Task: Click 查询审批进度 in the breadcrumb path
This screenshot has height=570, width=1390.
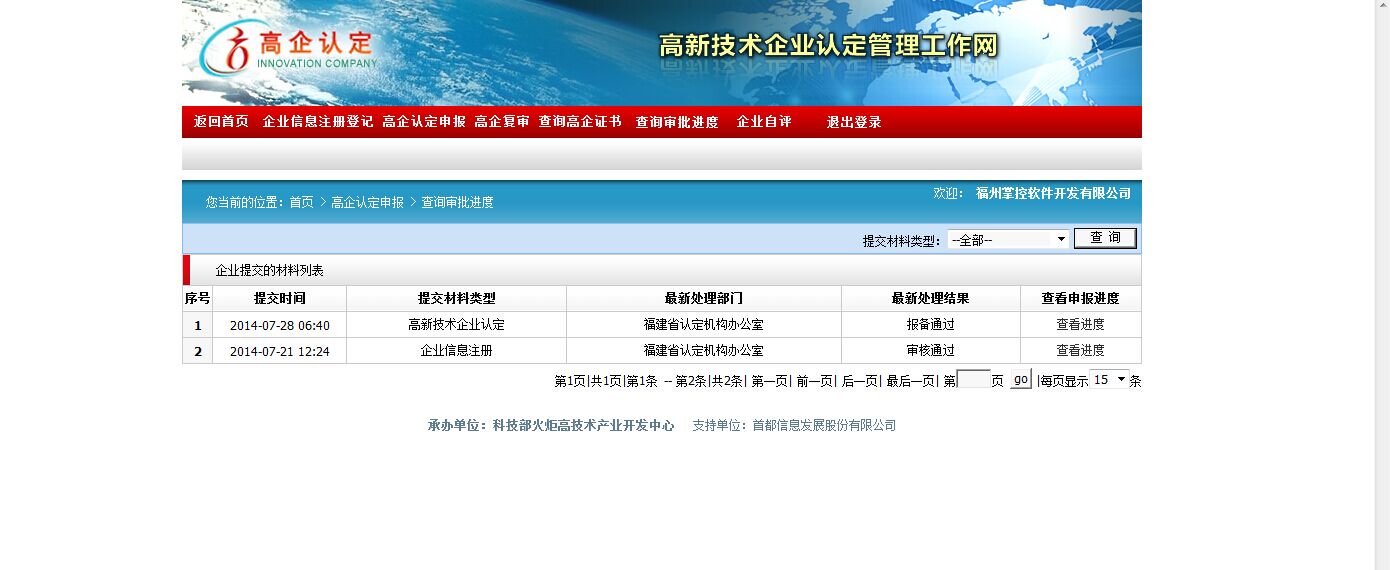Action: click(x=457, y=202)
